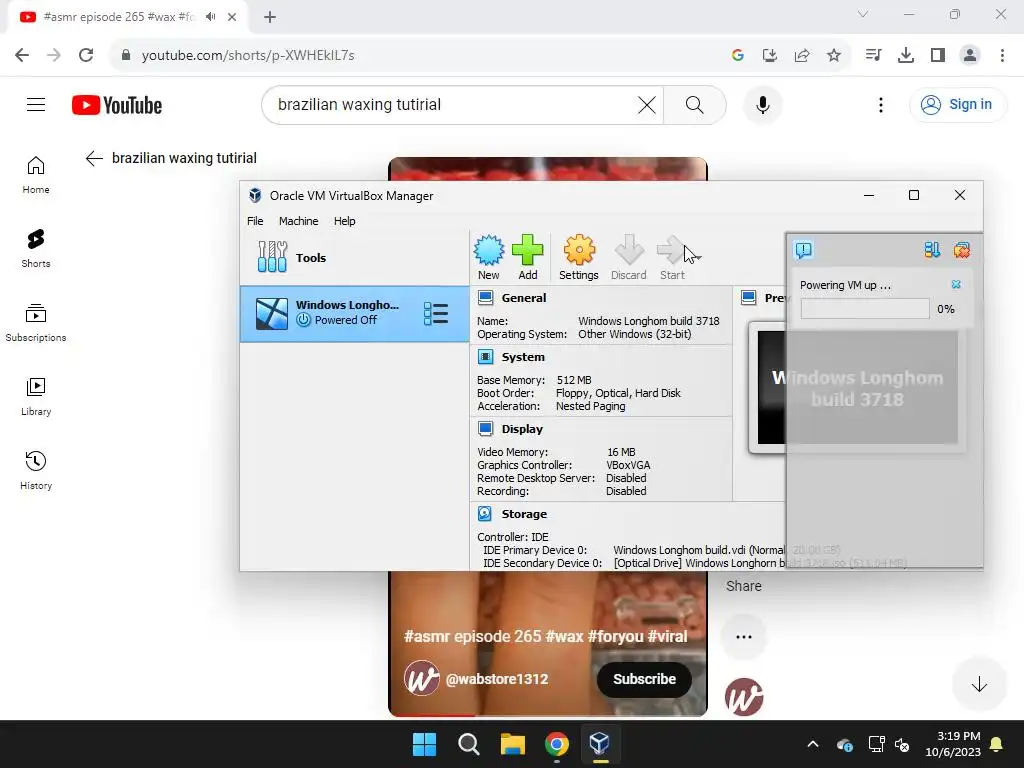Reload the YouTube page
Screen dimensions: 1024x768
pyautogui.click(x=86, y=55)
